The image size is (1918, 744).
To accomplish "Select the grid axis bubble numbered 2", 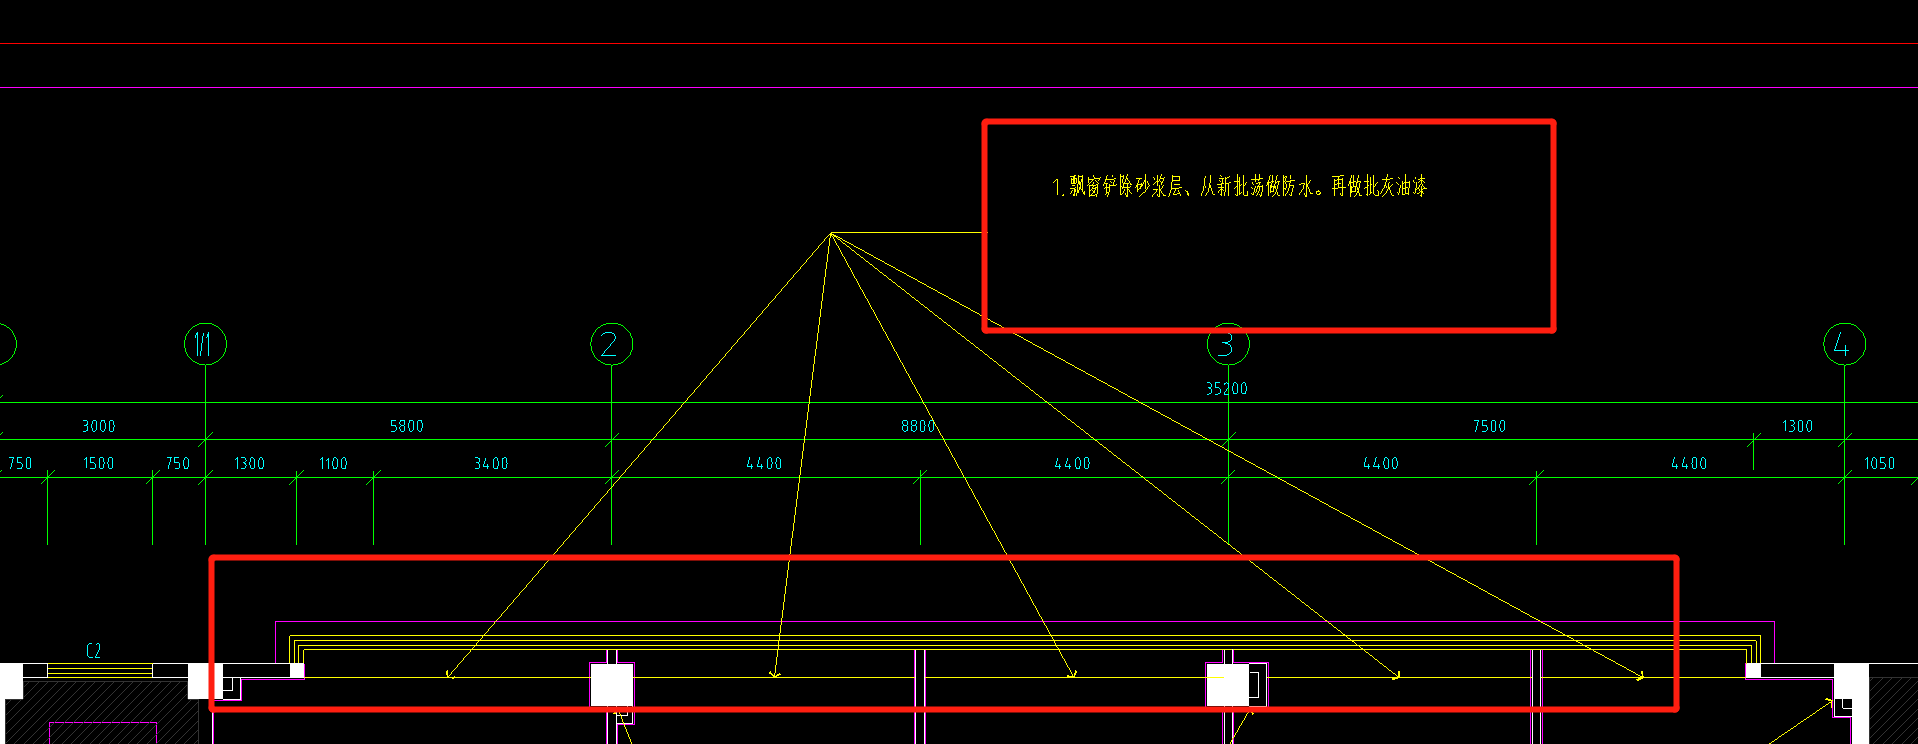I will click(611, 344).
